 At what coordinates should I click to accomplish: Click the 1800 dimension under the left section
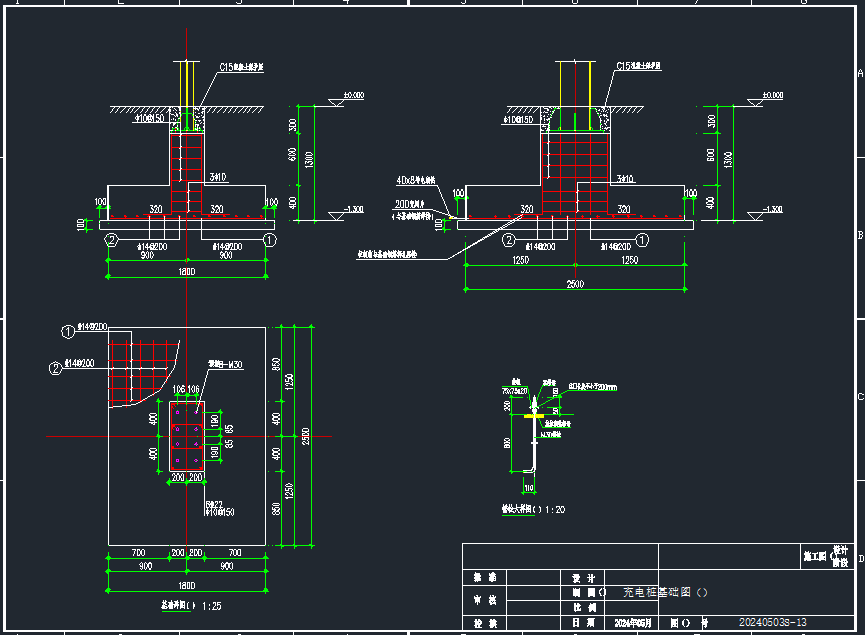click(x=186, y=273)
